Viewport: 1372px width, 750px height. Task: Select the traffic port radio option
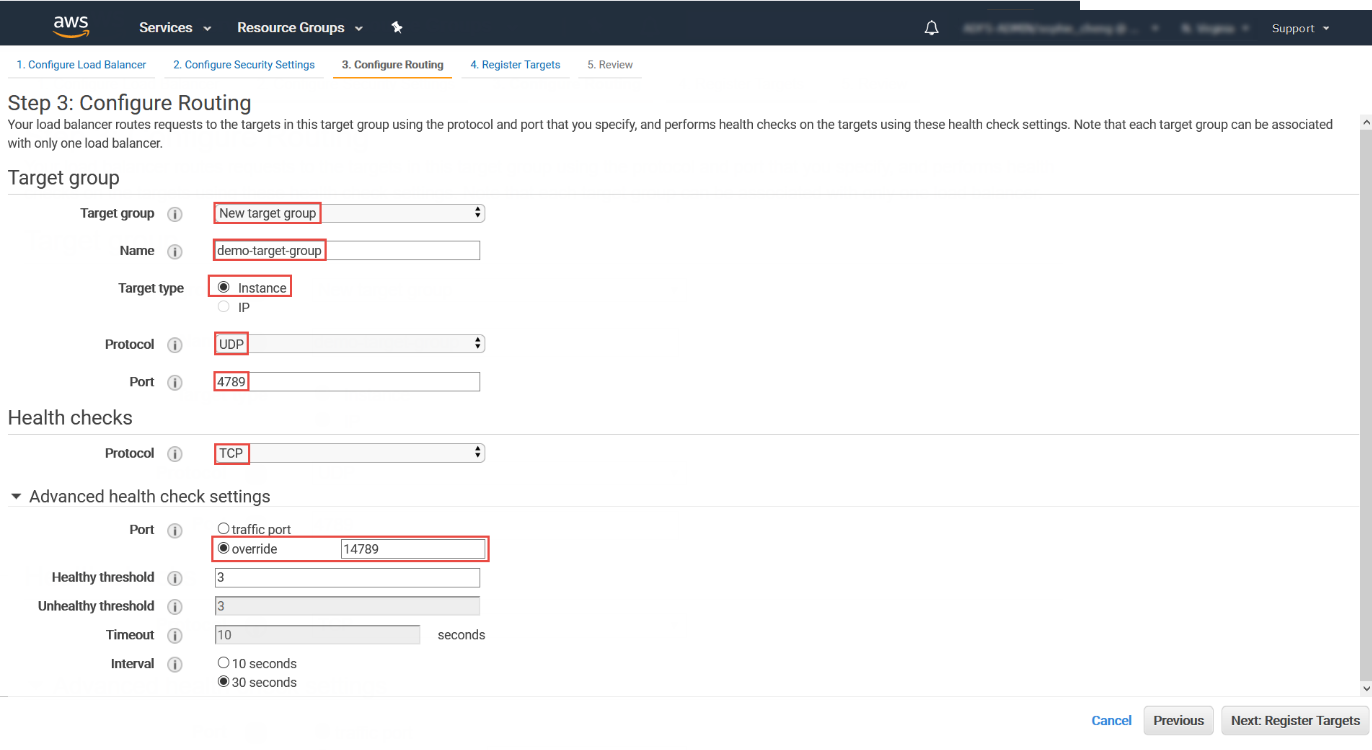(224, 529)
